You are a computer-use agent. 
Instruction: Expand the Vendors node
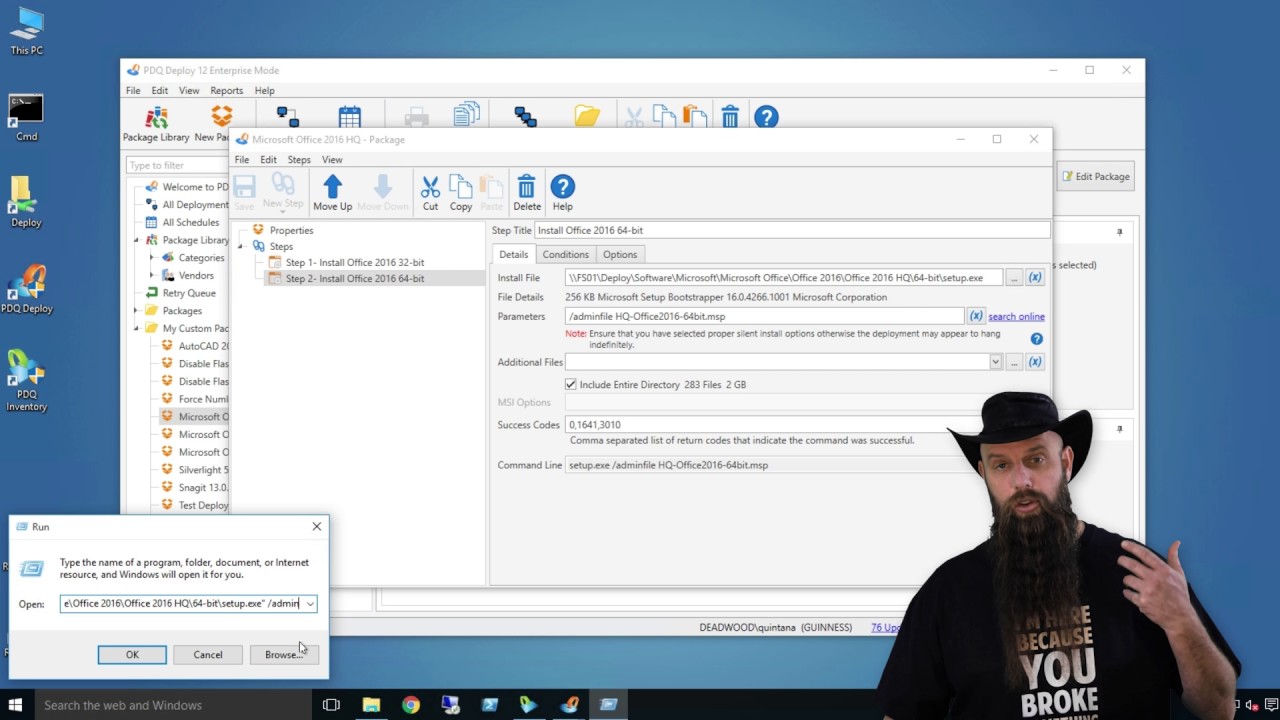[152, 276]
